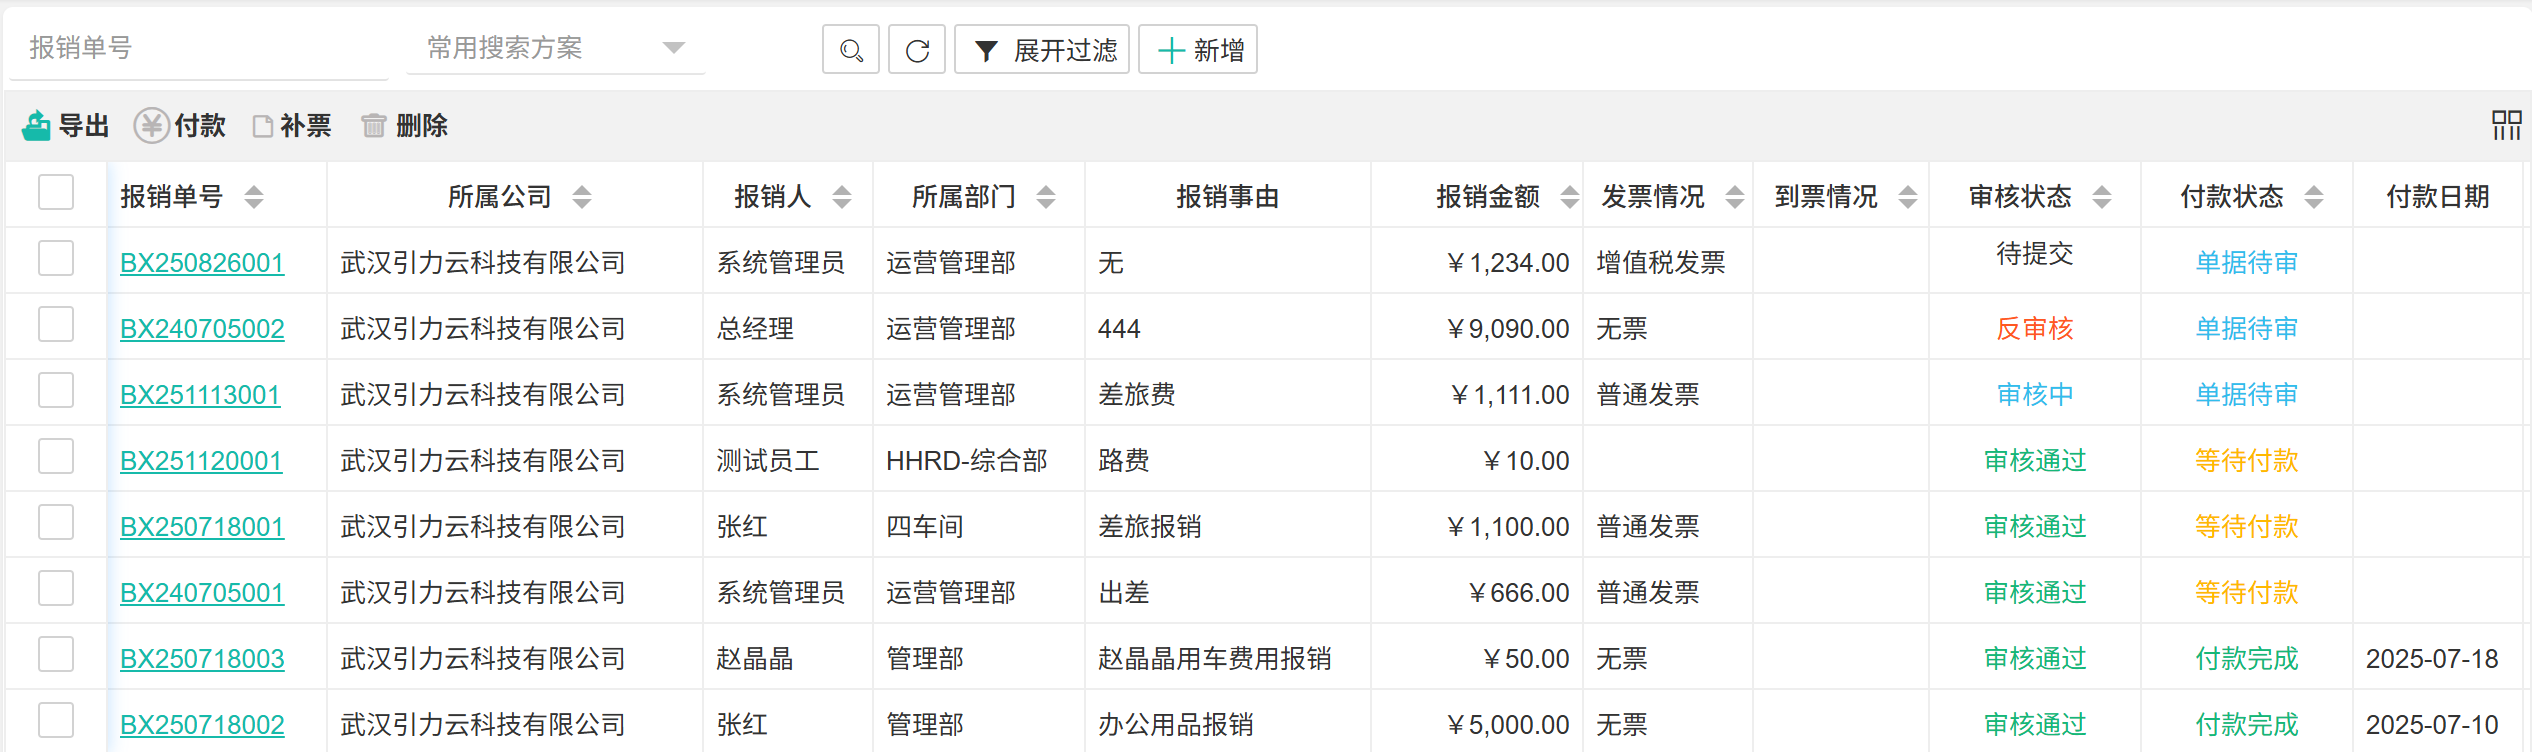This screenshot has width=2532, height=752.
Task: Open reimbursement link BX240705002
Action: click(x=202, y=329)
